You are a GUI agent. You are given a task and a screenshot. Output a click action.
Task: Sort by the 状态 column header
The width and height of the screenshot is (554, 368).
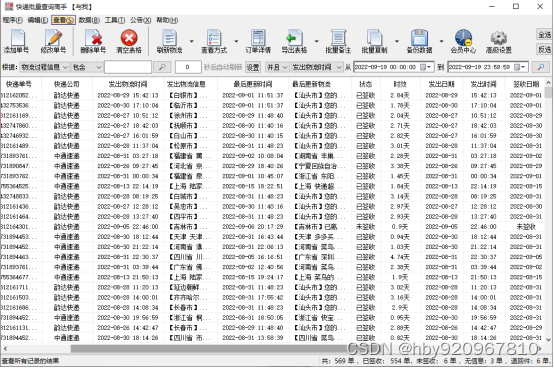click(366, 84)
